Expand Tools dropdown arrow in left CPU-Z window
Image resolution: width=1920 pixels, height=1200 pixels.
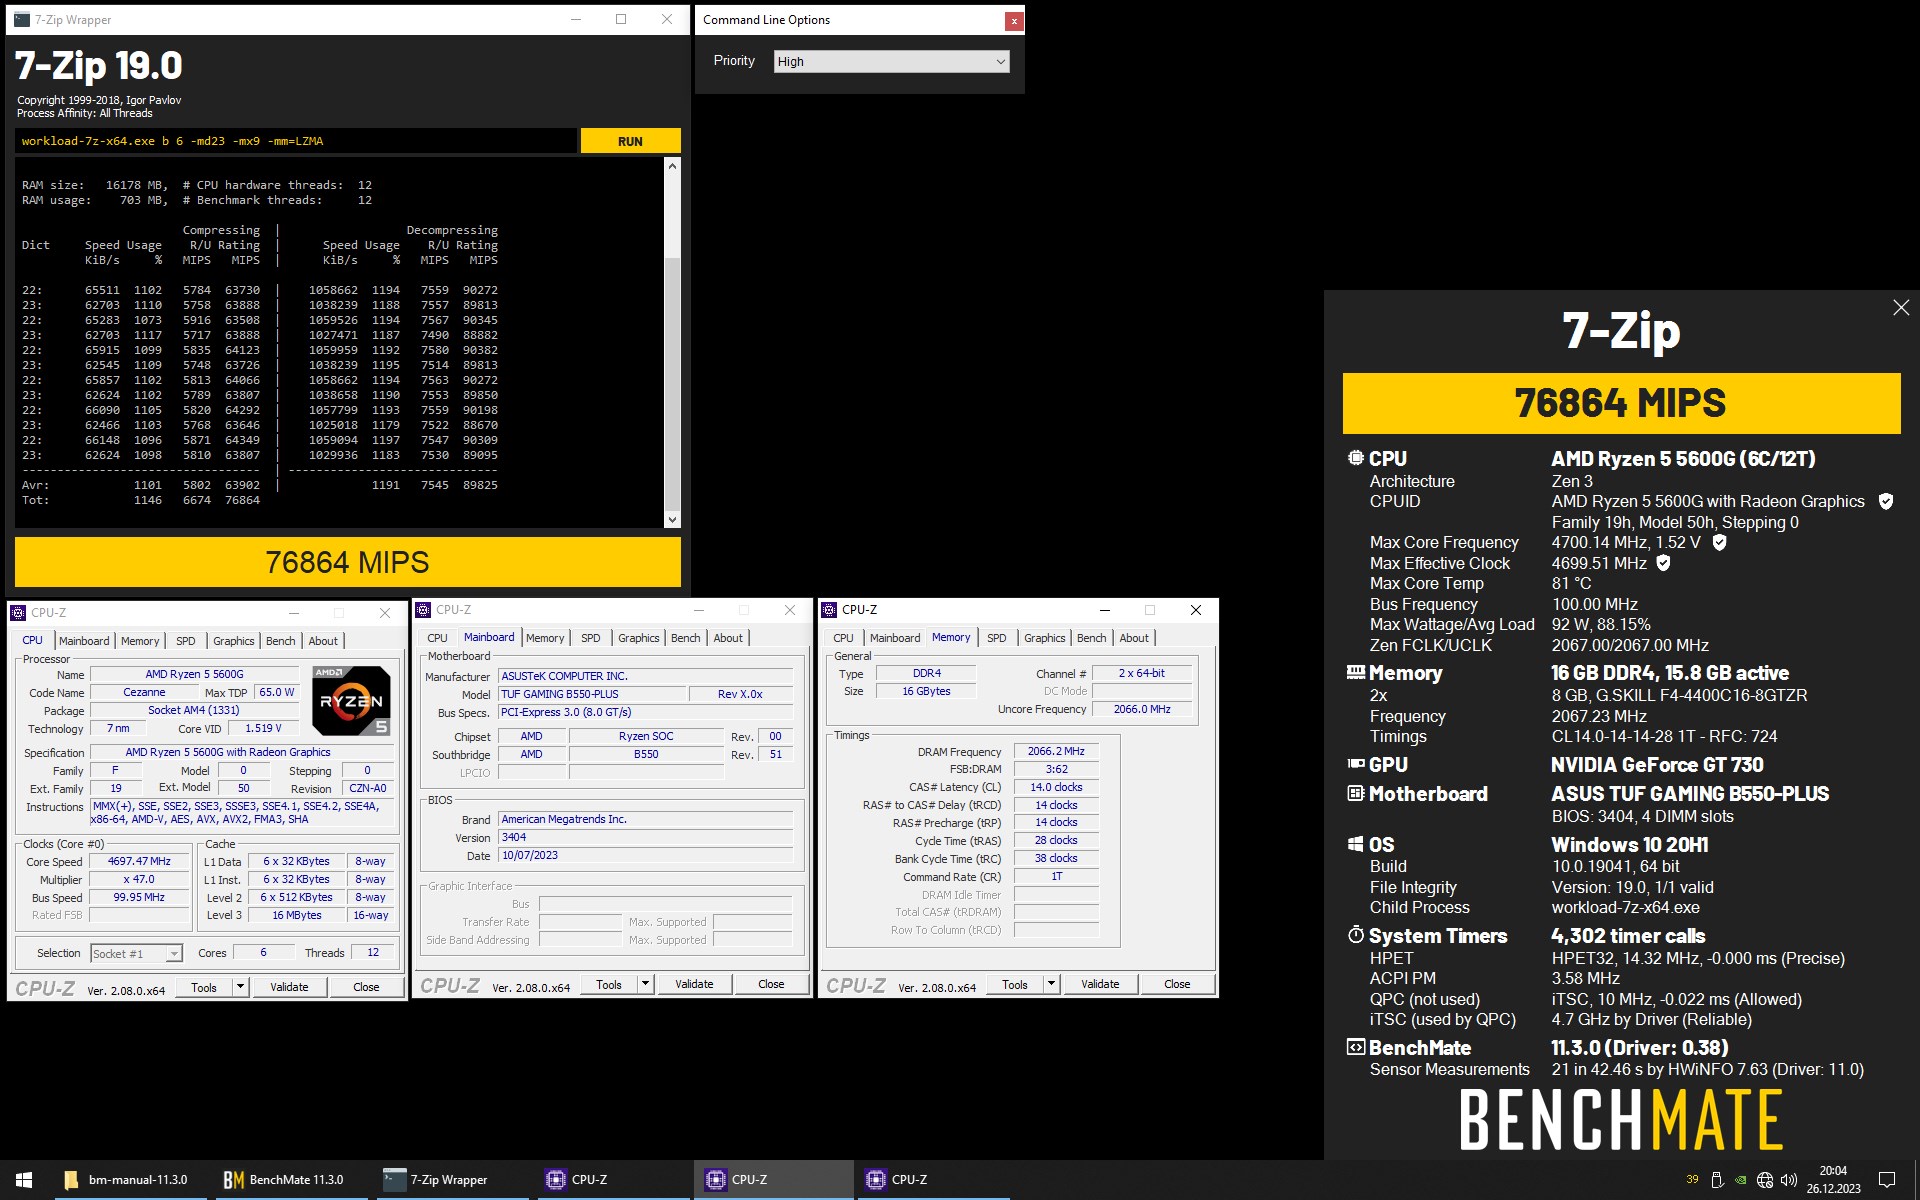[240, 987]
